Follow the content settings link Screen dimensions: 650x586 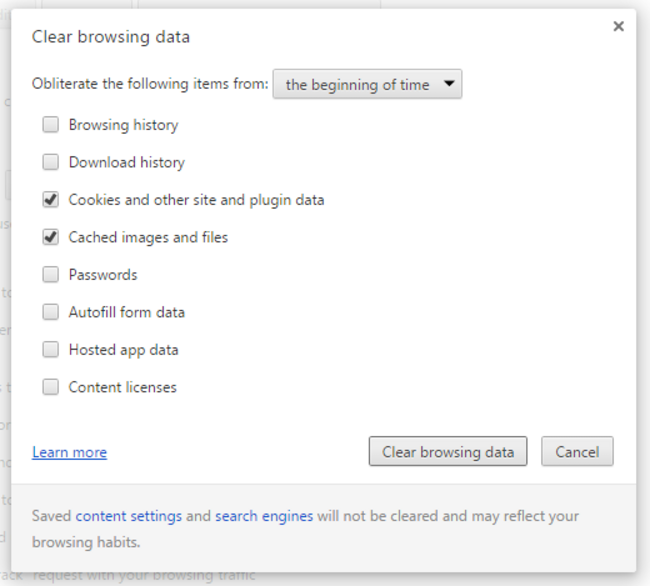coord(129,516)
